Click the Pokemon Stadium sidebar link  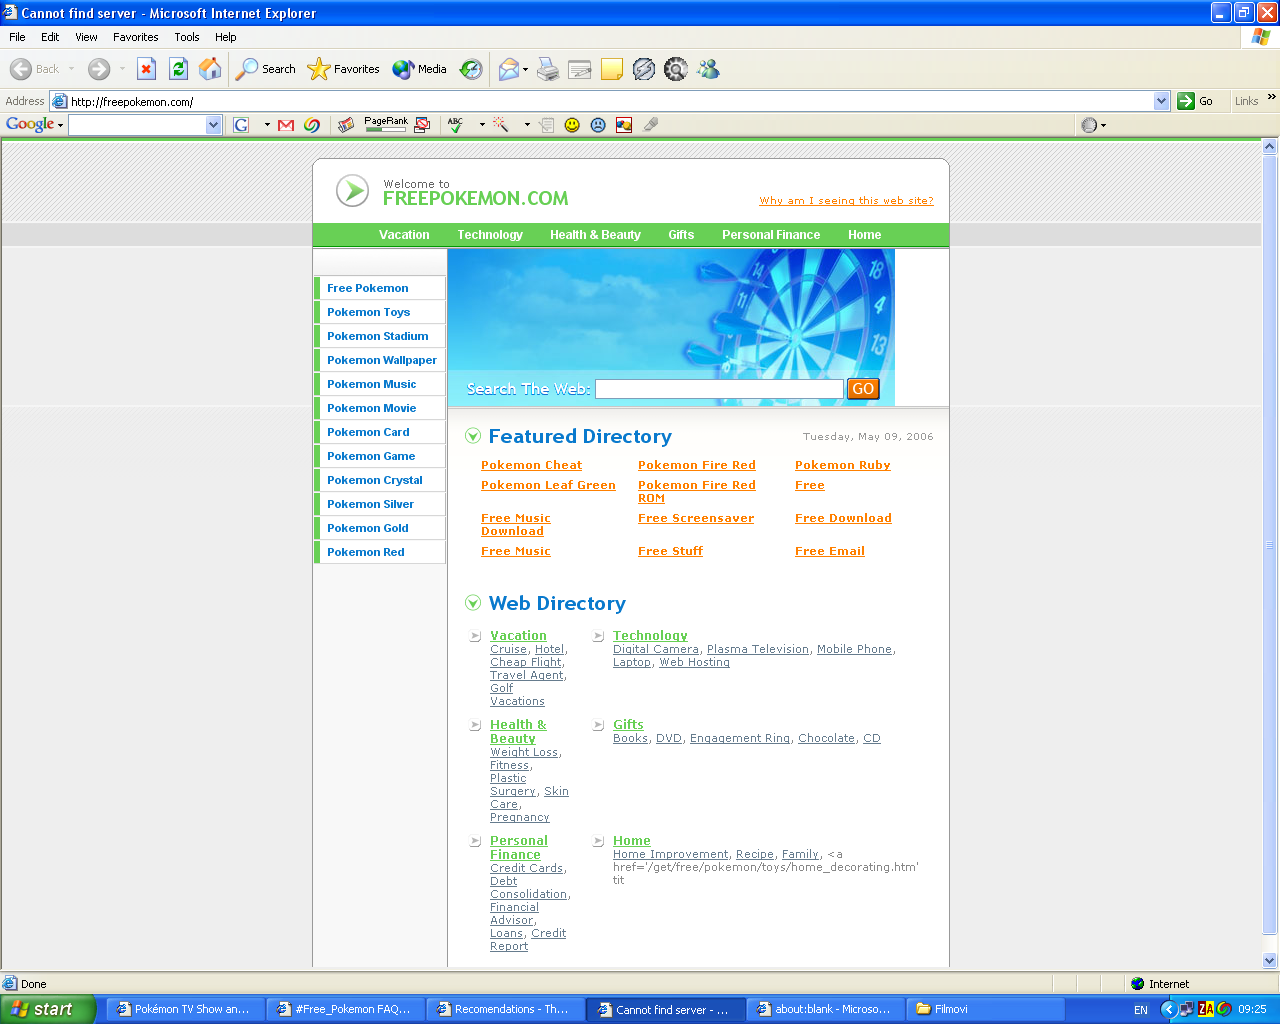[378, 336]
